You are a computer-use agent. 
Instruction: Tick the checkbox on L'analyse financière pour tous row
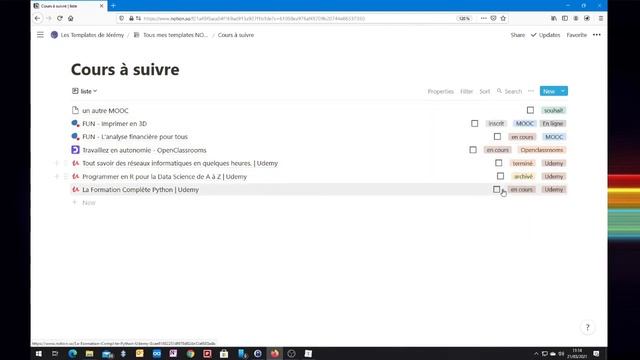[497, 137]
